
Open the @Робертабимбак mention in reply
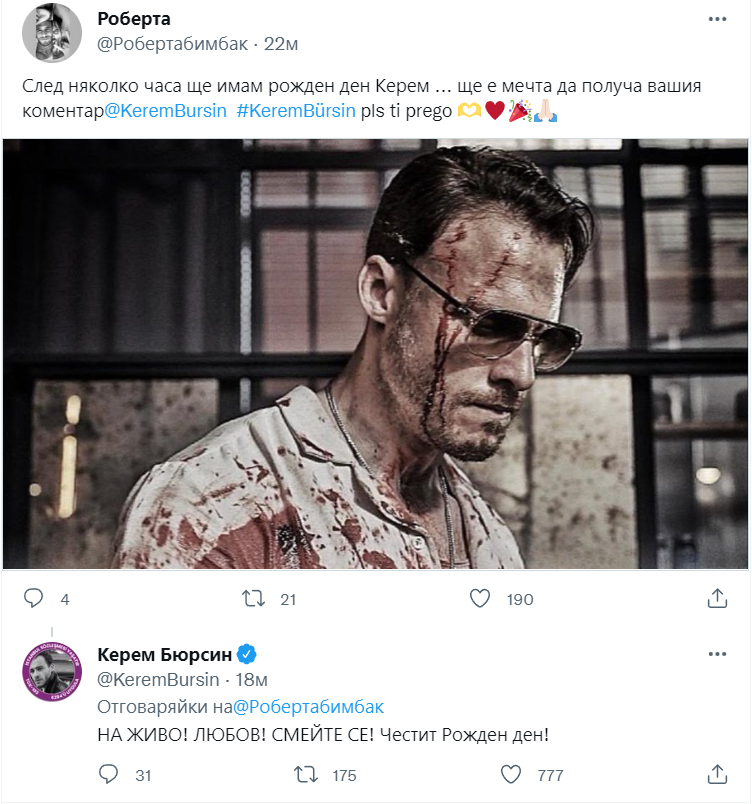[x=307, y=706]
